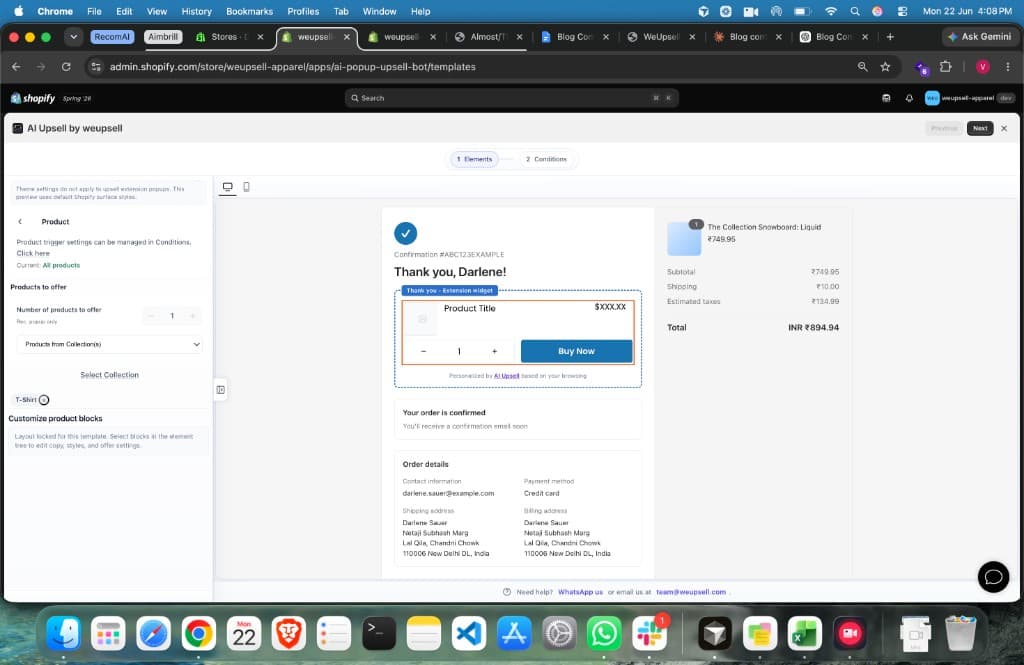The width and height of the screenshot is (1024, 665).
Task: Open the Aimbrill tab group
Action: click(x=163, y=37)
